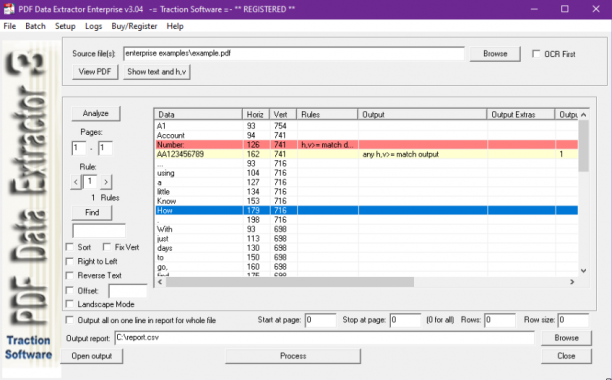Click the second Pages number field
This screenshot has width=612, height=380.
click(x=105, y=148)
